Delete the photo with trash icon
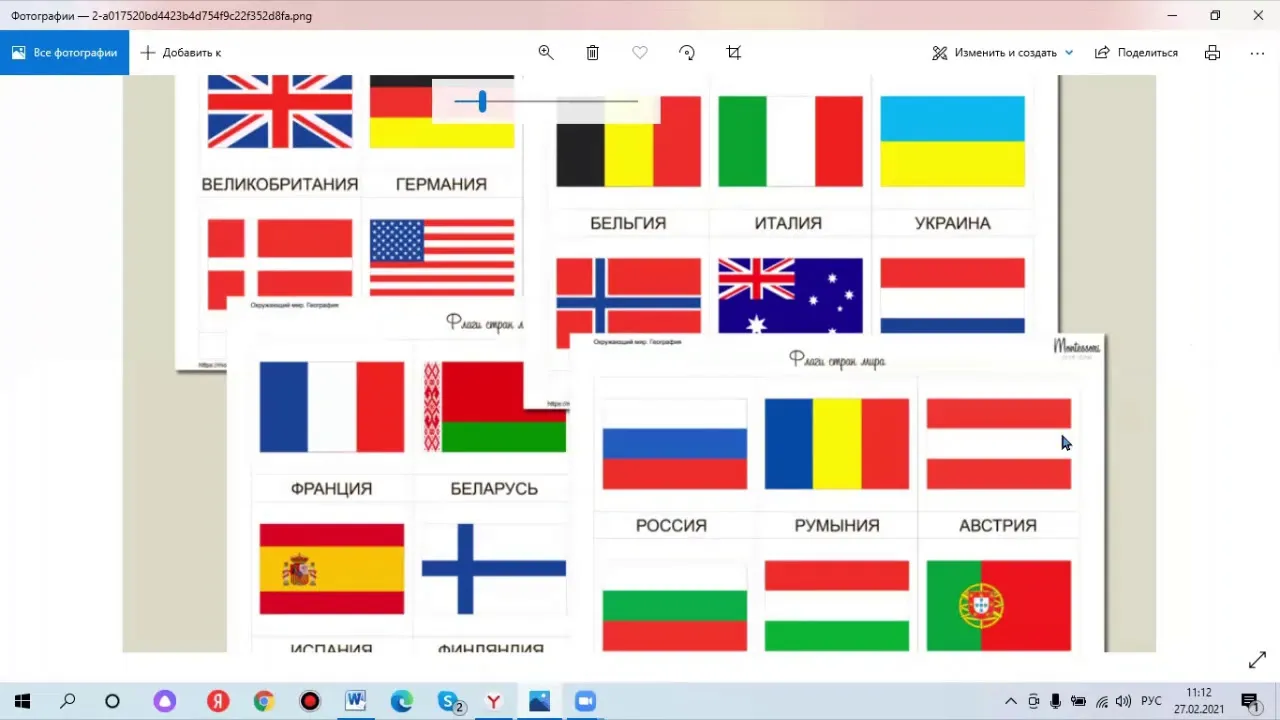Image resolution: width=1280 pixels, height=720 pixels. coord(593,53)
